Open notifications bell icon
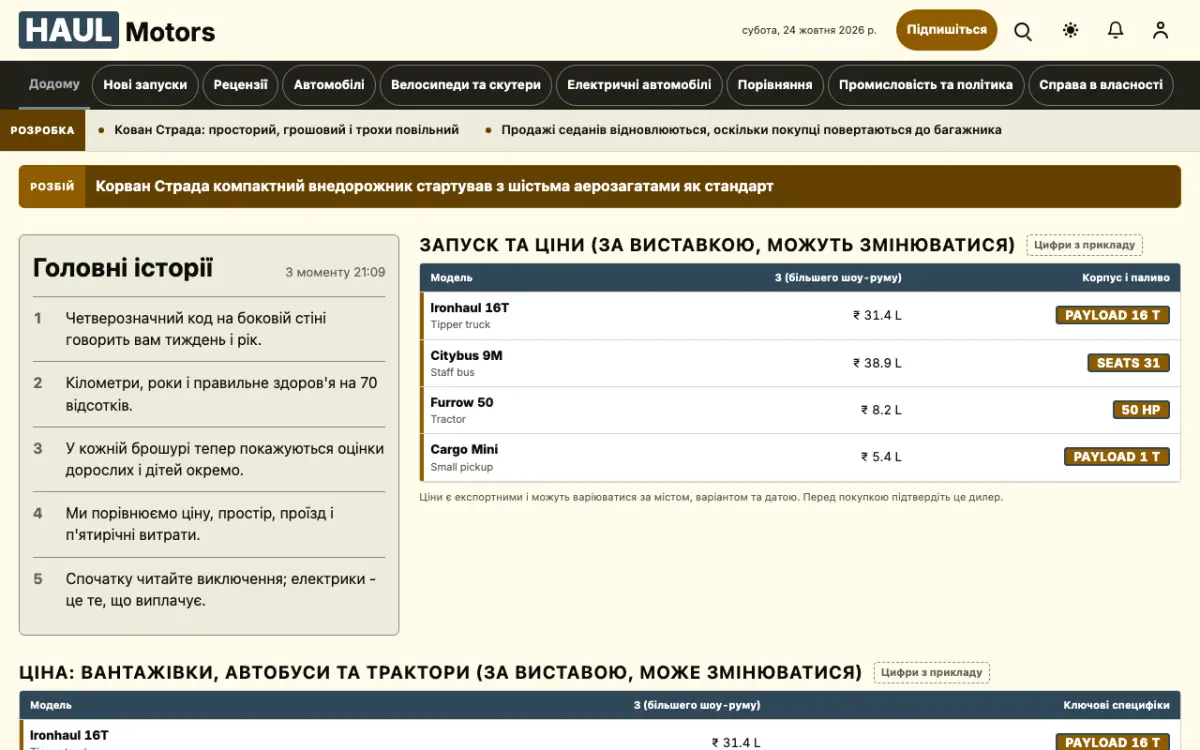Screen dimensions: 1200x750 pyautogui.click(x=1116, y=31)
